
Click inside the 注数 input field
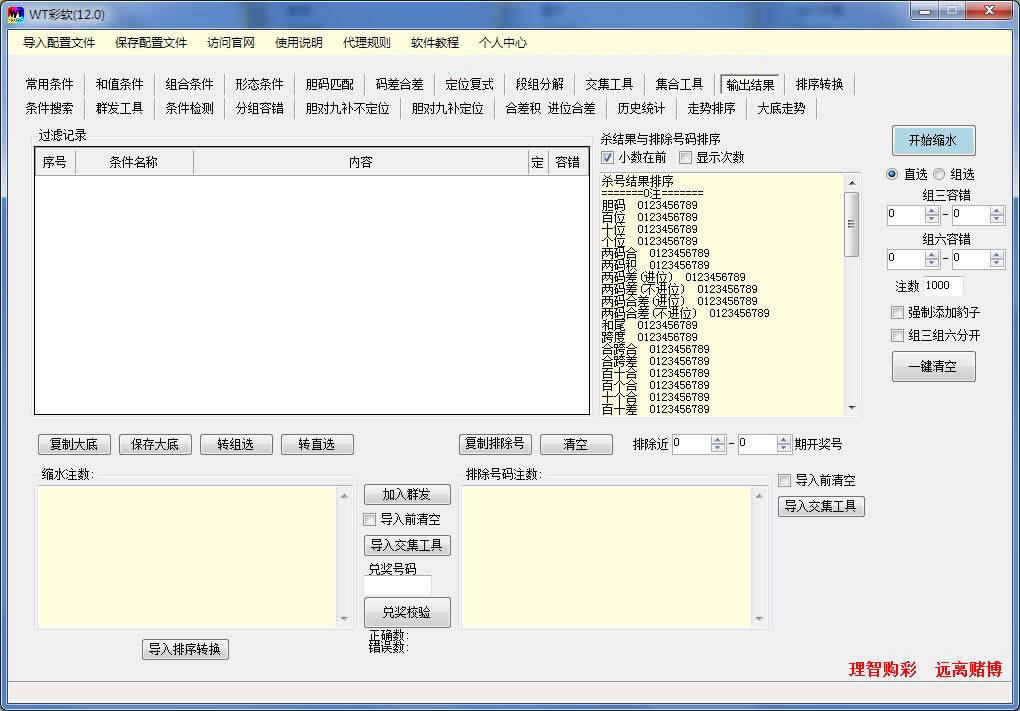pos(944,286)
